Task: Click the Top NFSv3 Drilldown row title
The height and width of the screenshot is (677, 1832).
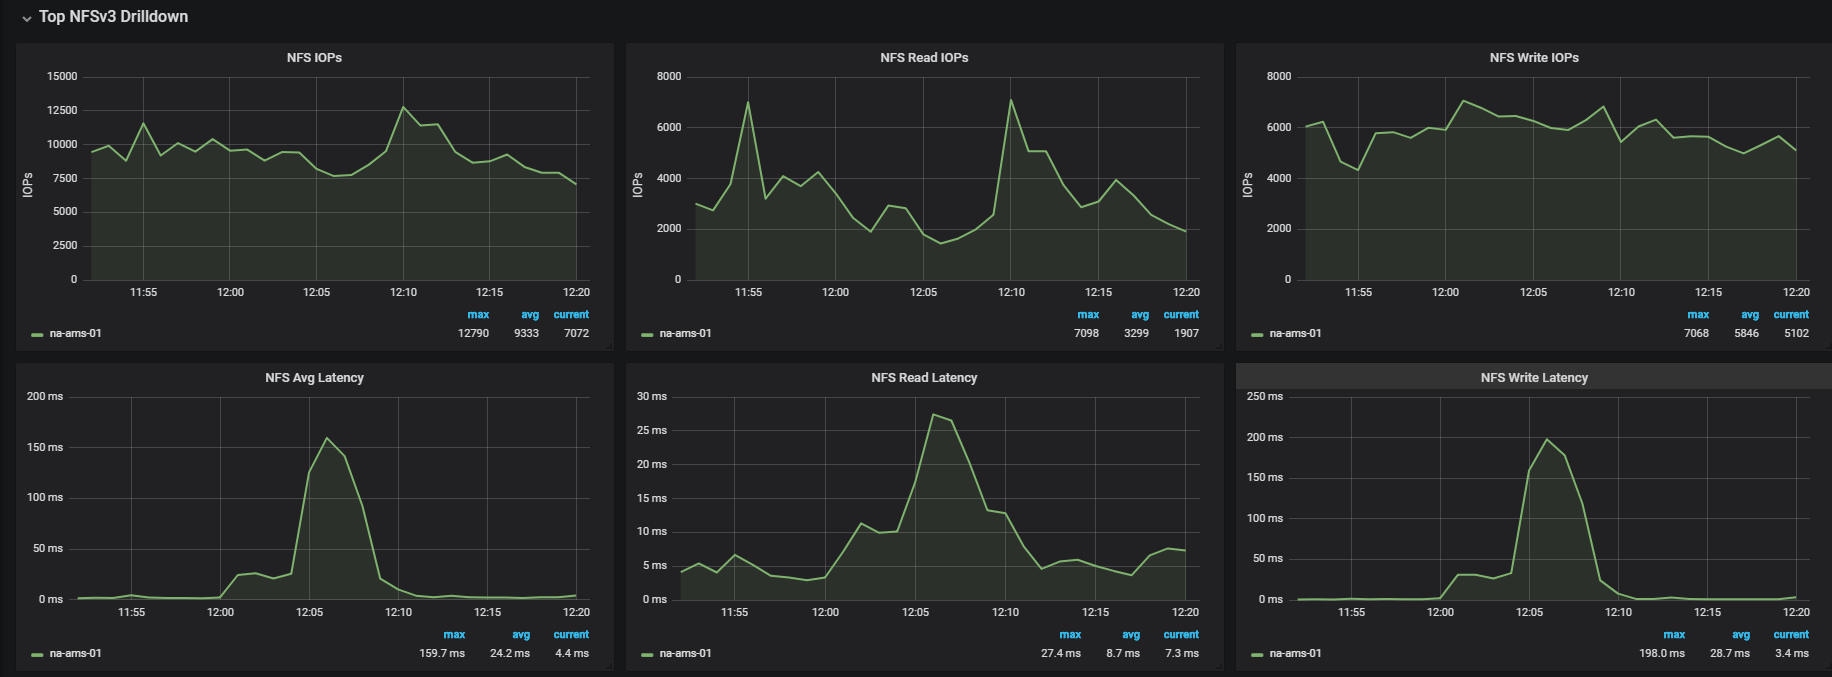Action: 113,17
